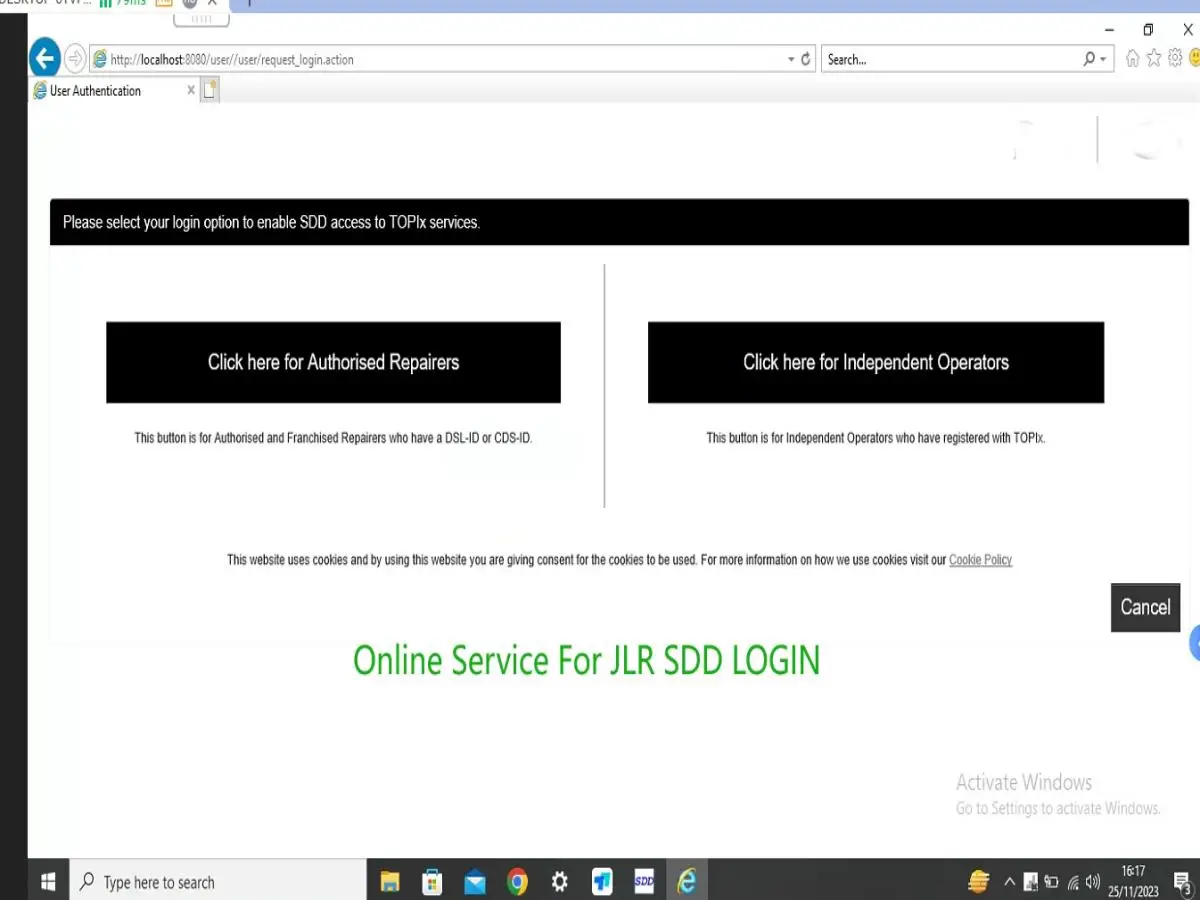Click the DSL-ID or CDS-ID description text
The height and width of the screenshot is (900, 1200).
(333, 438)
